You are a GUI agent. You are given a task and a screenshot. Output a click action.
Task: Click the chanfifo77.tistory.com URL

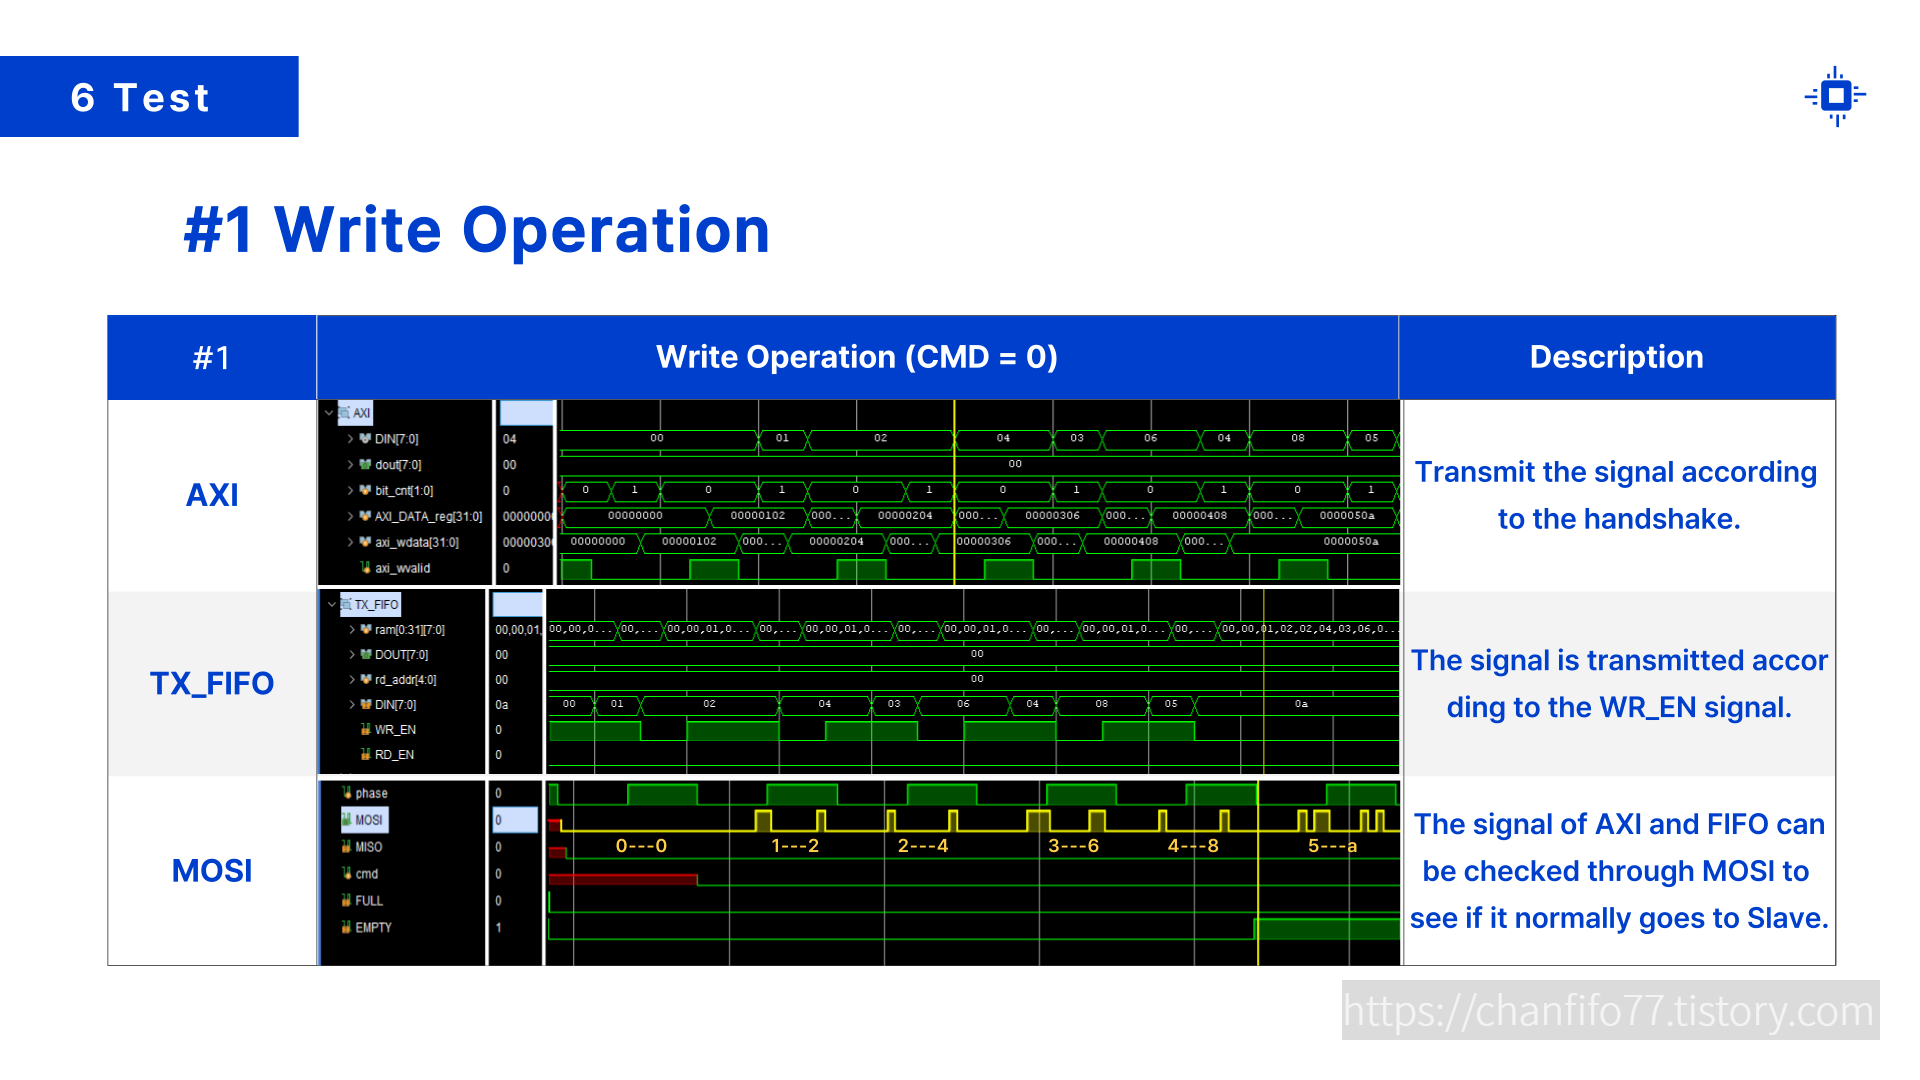[1609, 1011]
